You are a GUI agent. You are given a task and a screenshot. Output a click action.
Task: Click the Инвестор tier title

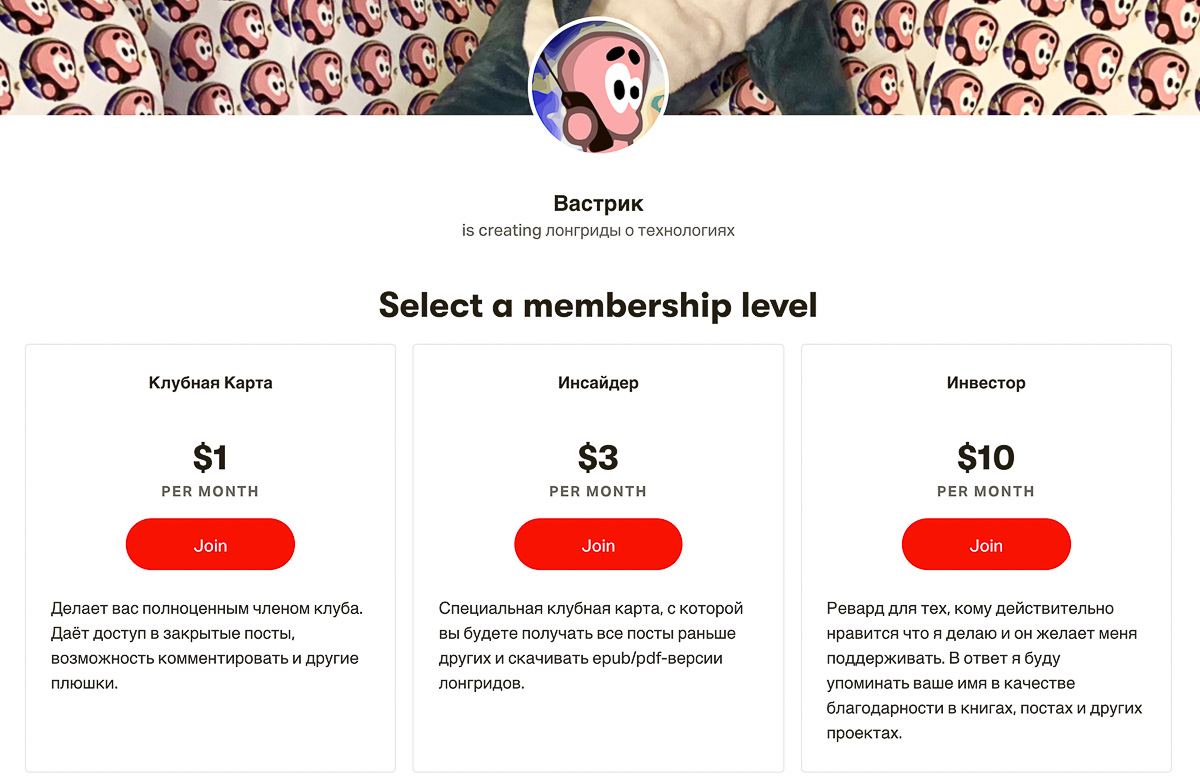click(986, 382)
